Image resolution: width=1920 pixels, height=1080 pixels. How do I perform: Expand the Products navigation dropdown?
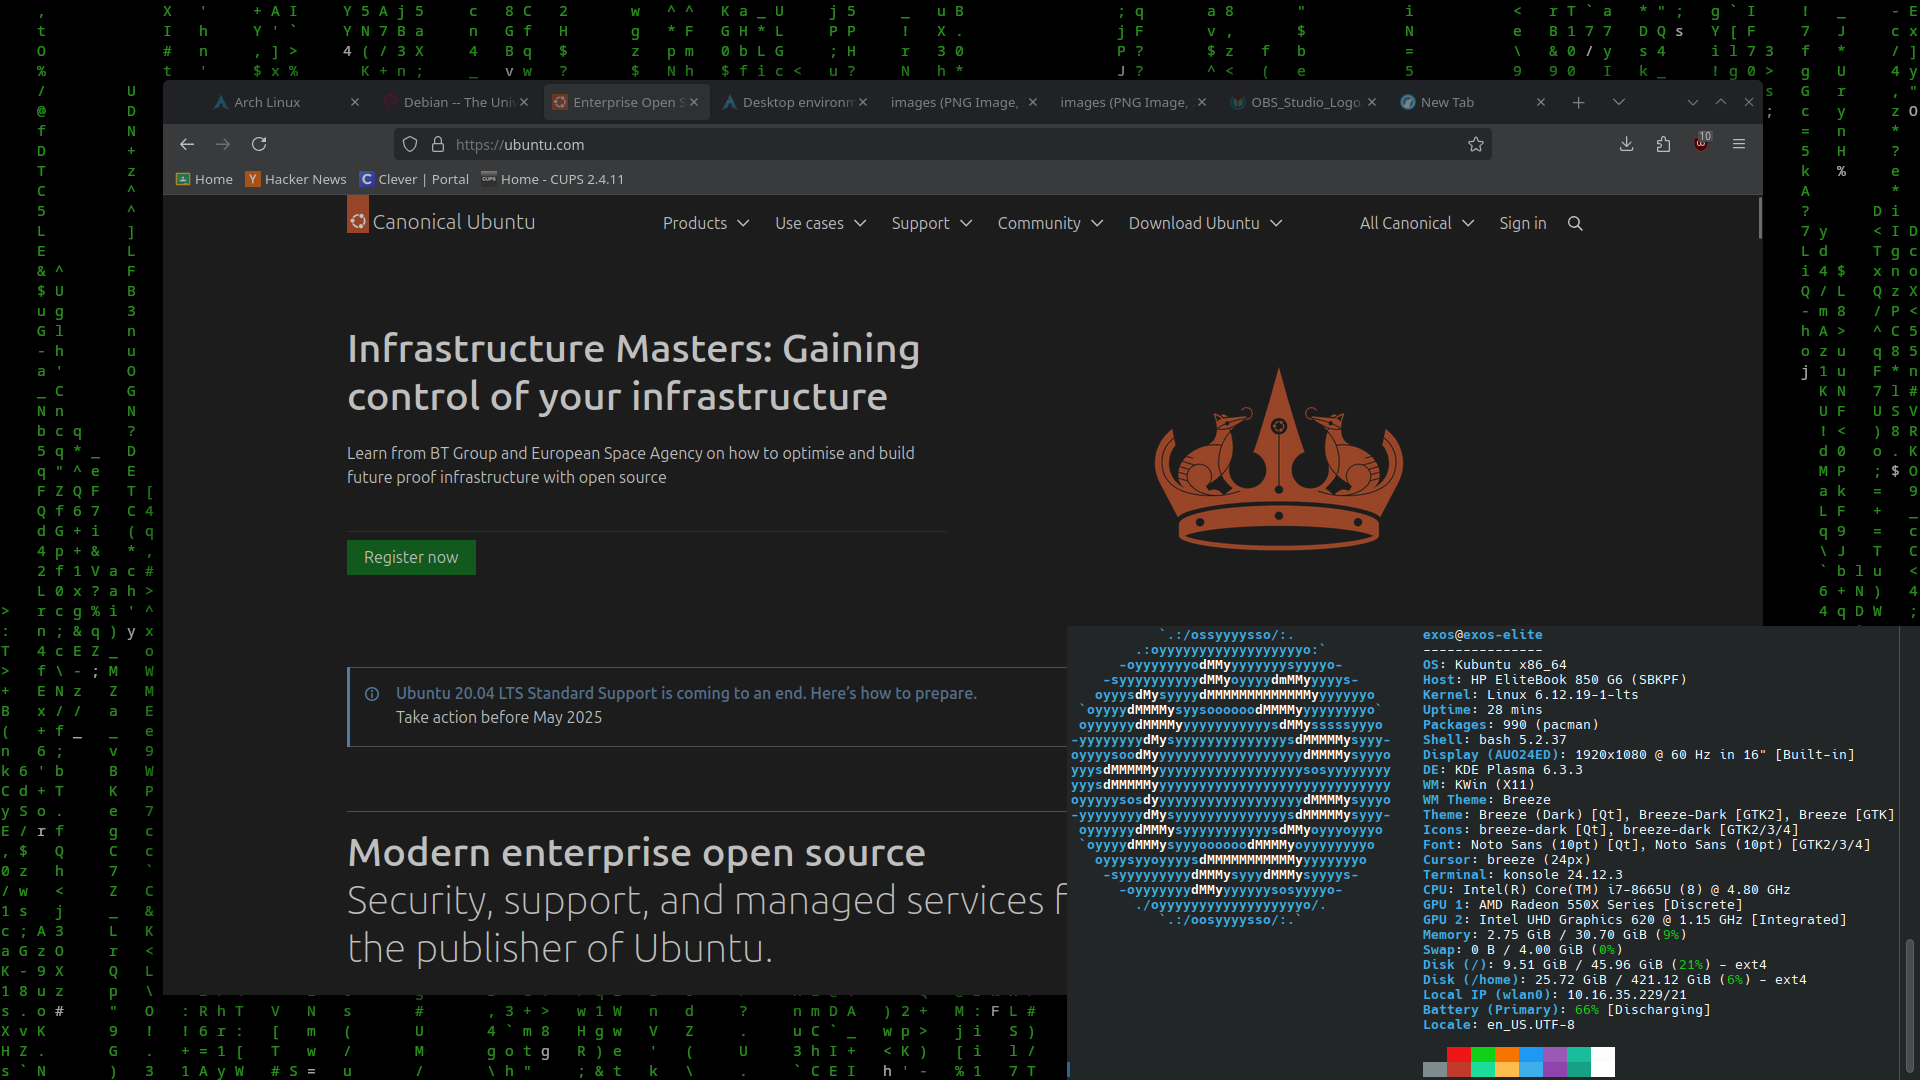(x=705, y=223)
